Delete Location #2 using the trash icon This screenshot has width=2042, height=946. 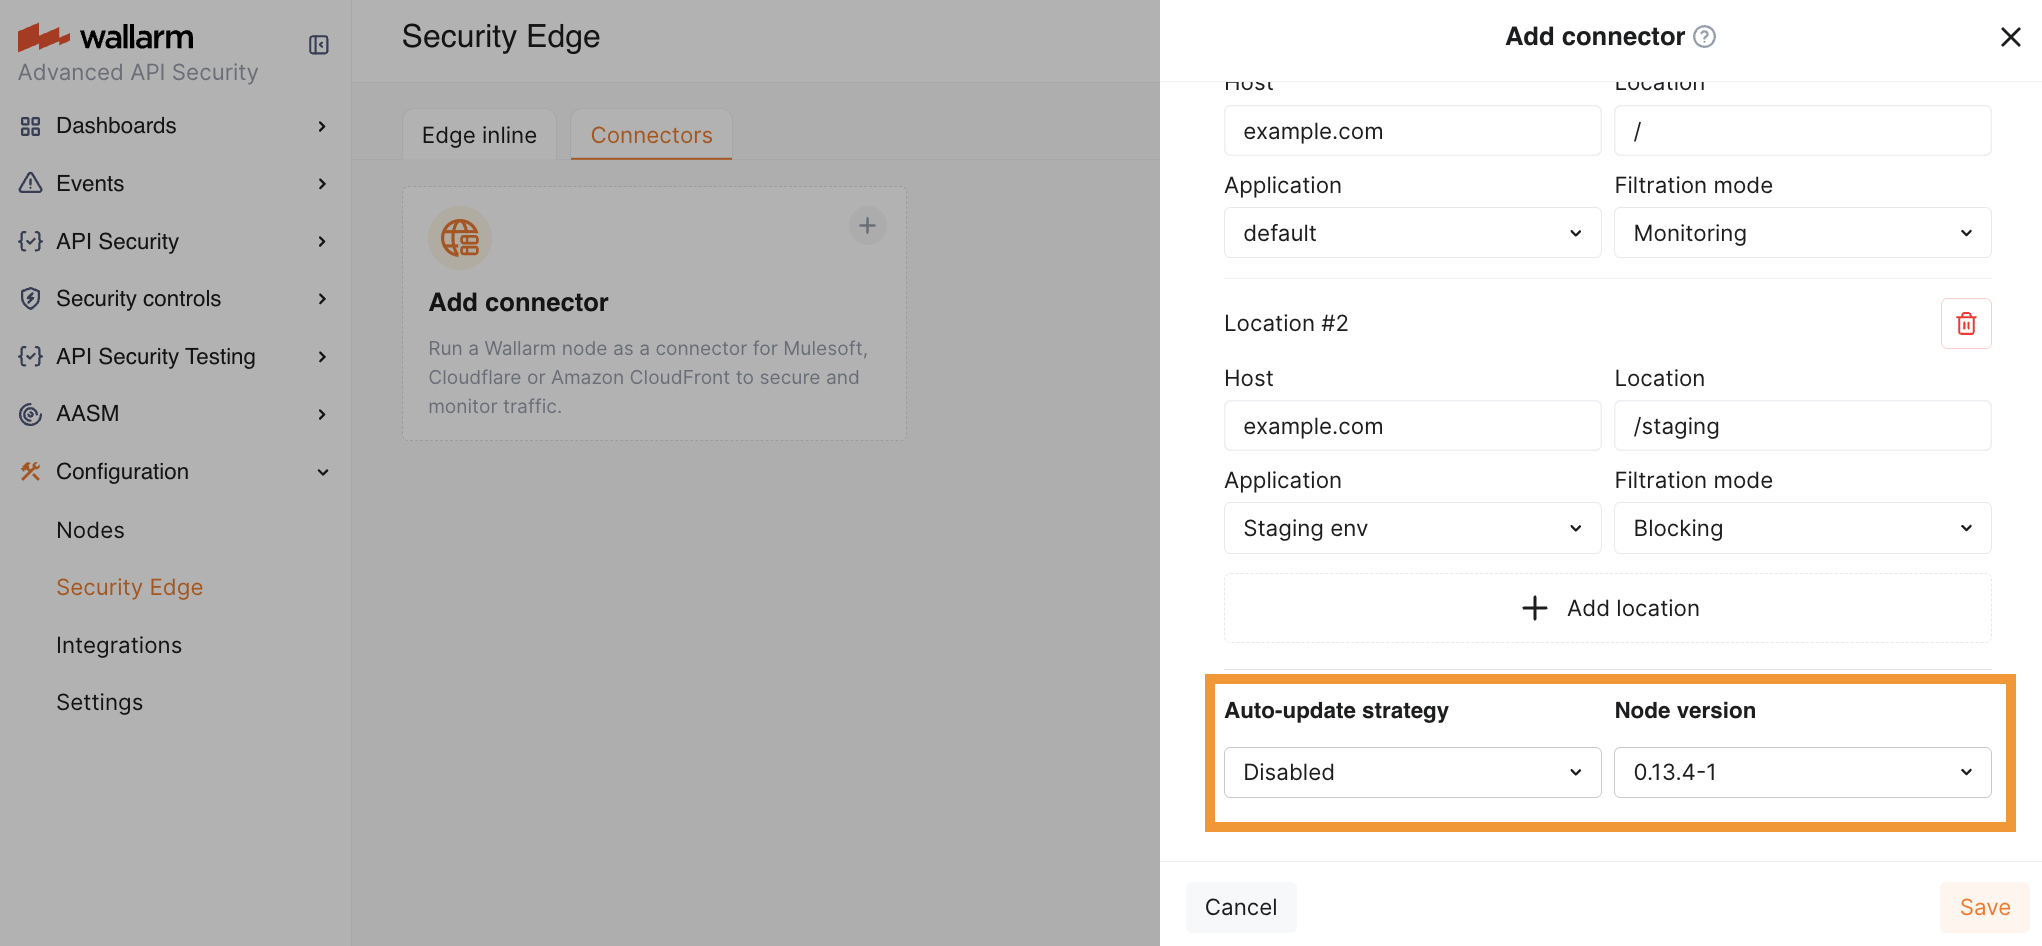(1965, 324)
